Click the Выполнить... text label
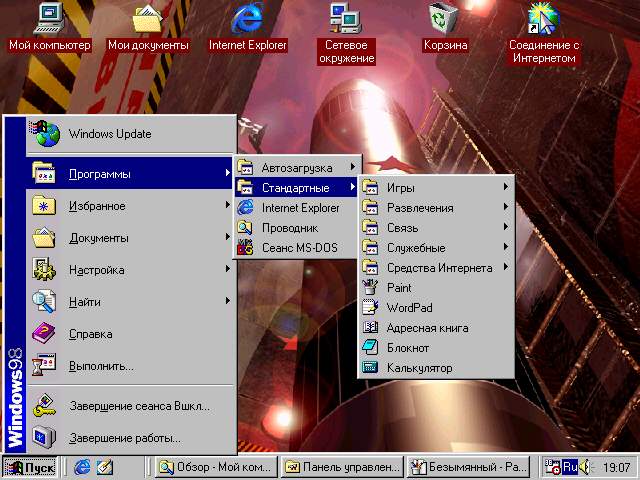This screenshot has width=640, height=480. 101,366
